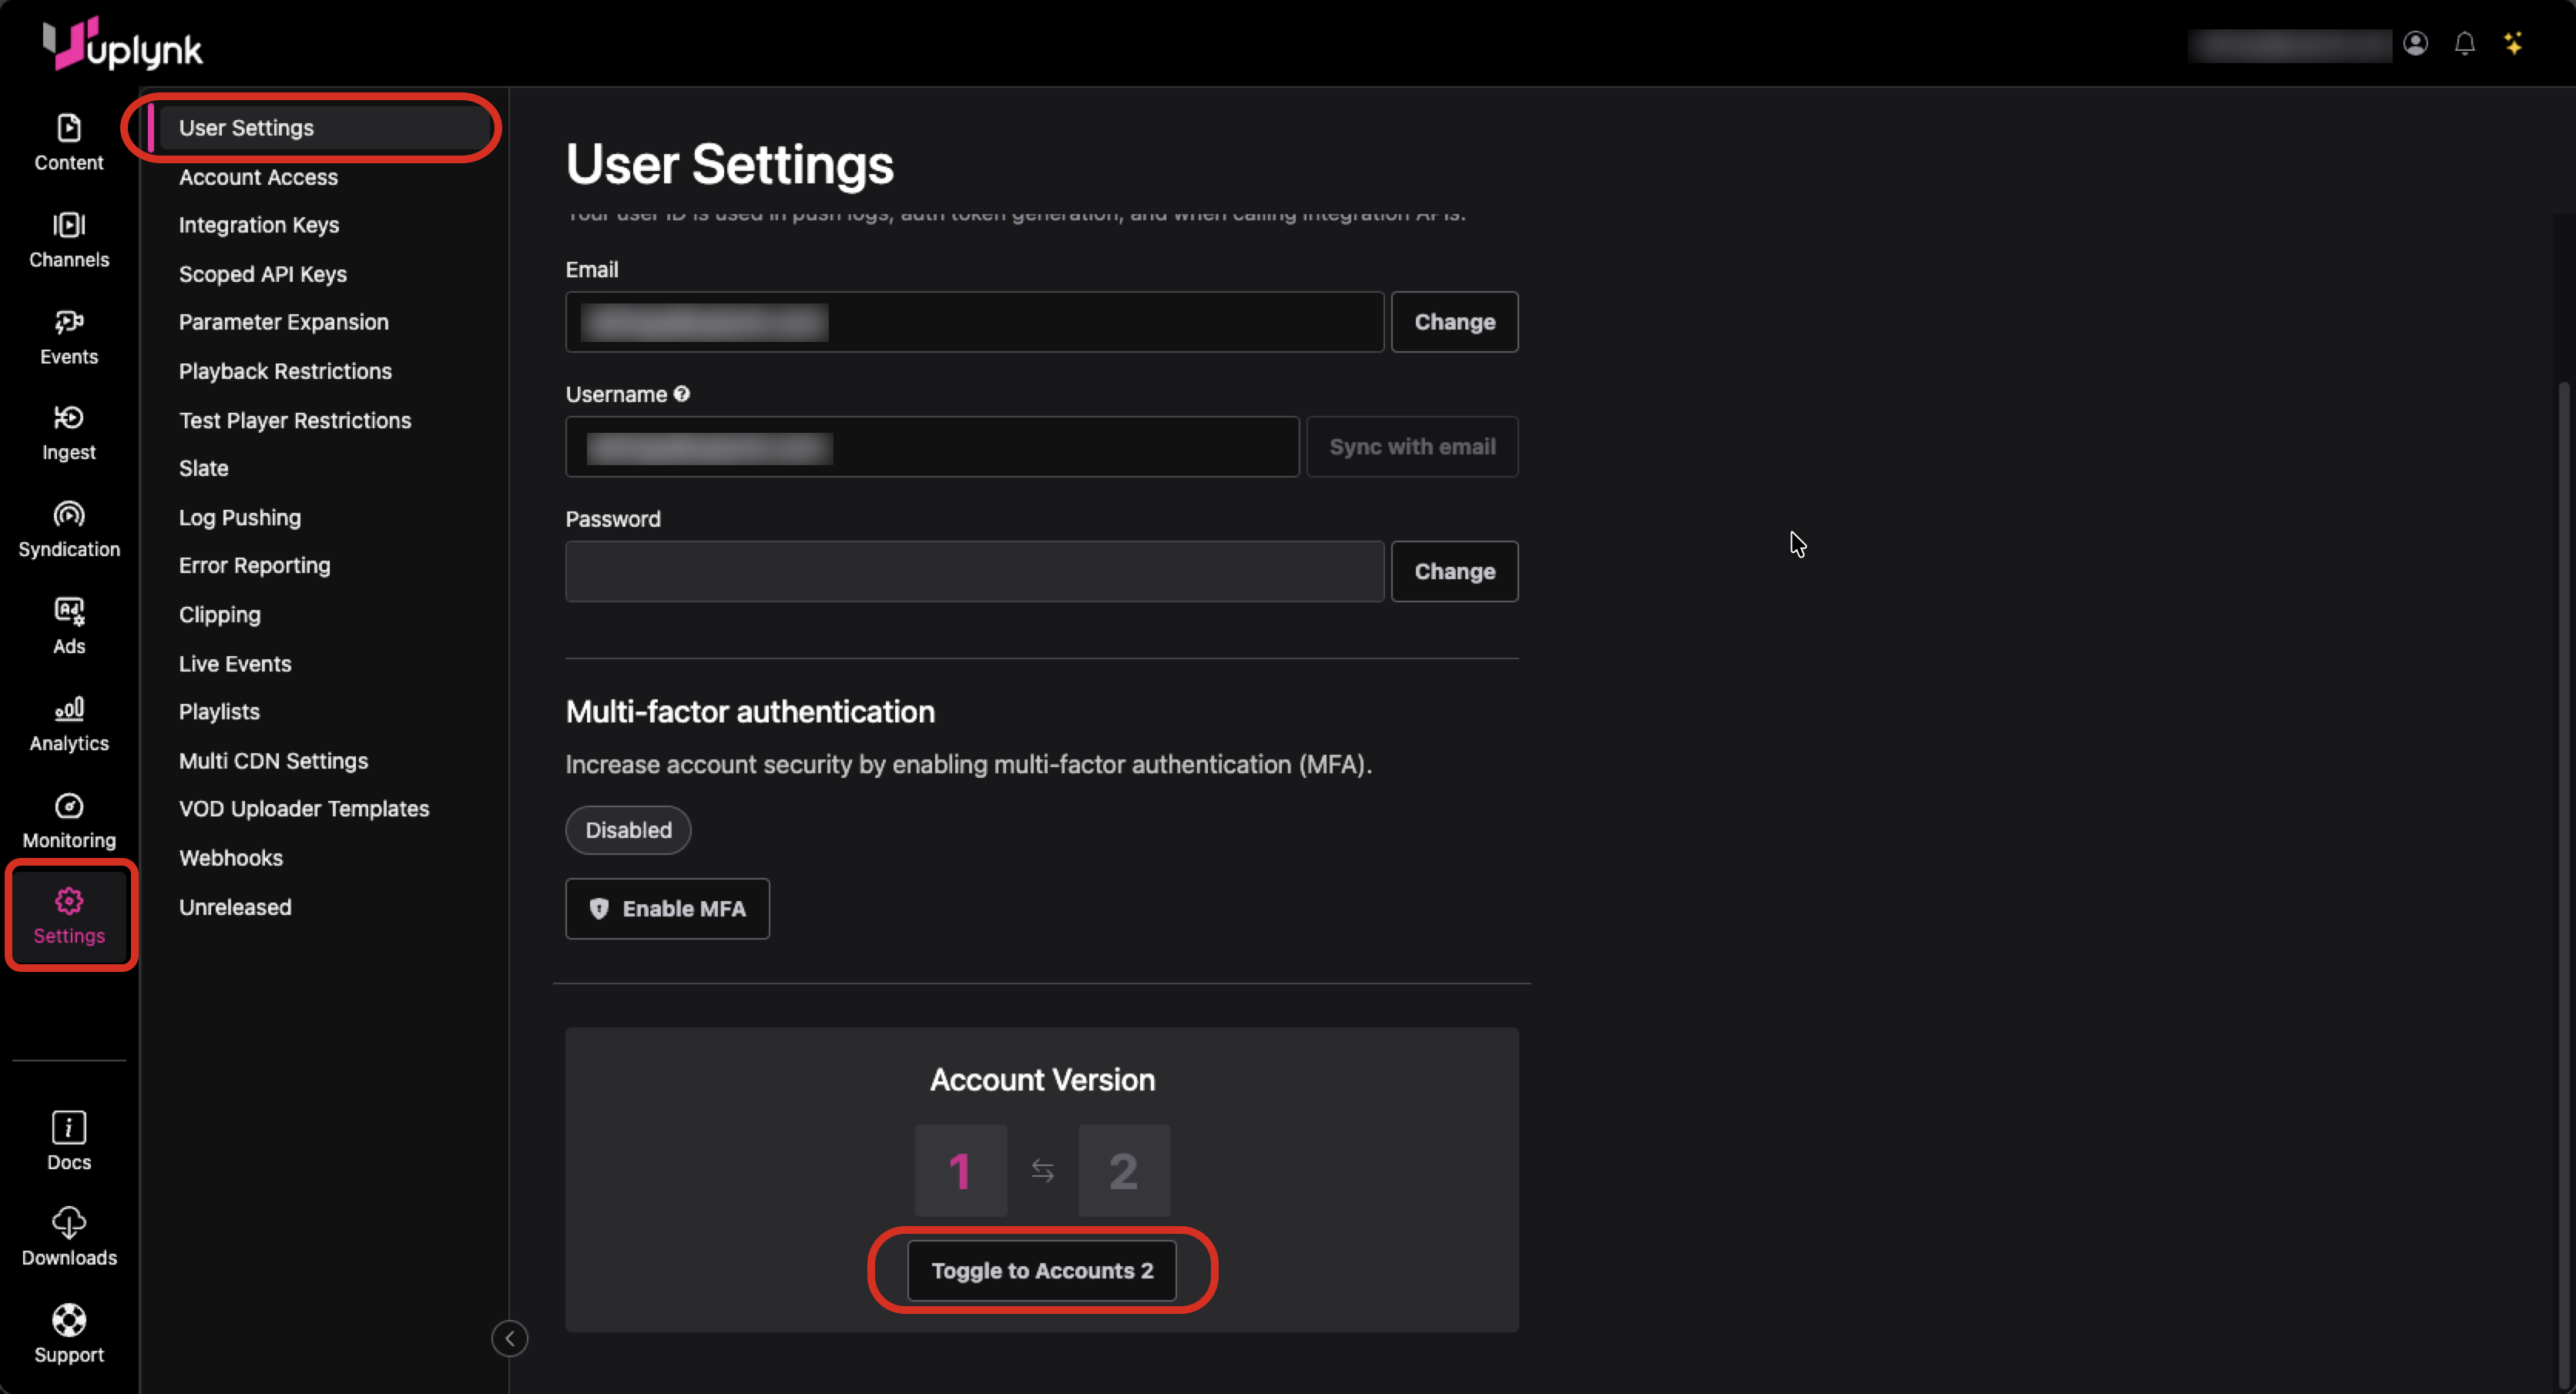Open the user profile avatar icon
Viewport: 2576px width, 1394px height.
[2415, 43]
